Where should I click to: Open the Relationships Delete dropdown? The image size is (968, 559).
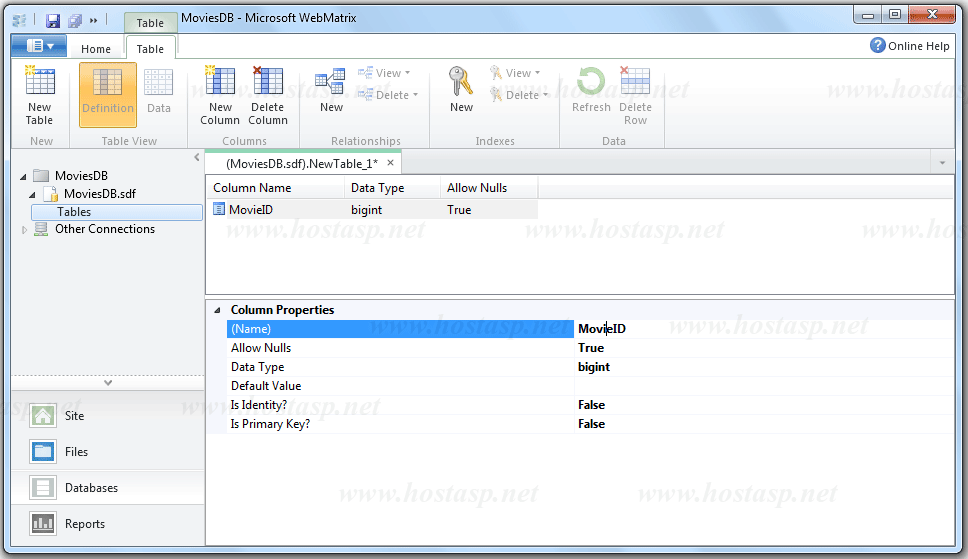388,95
